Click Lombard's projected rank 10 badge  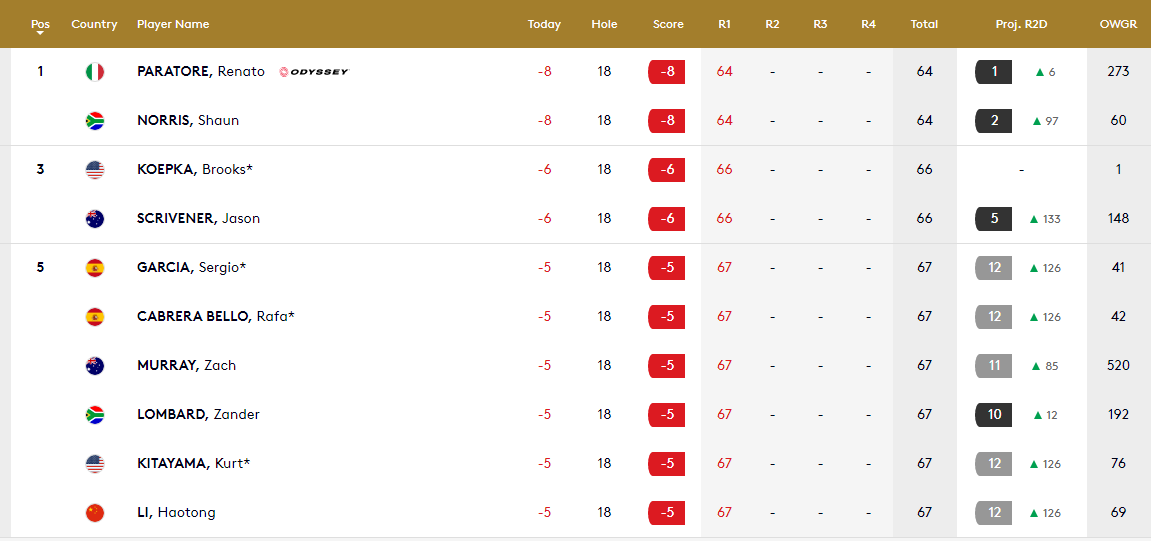994,415
